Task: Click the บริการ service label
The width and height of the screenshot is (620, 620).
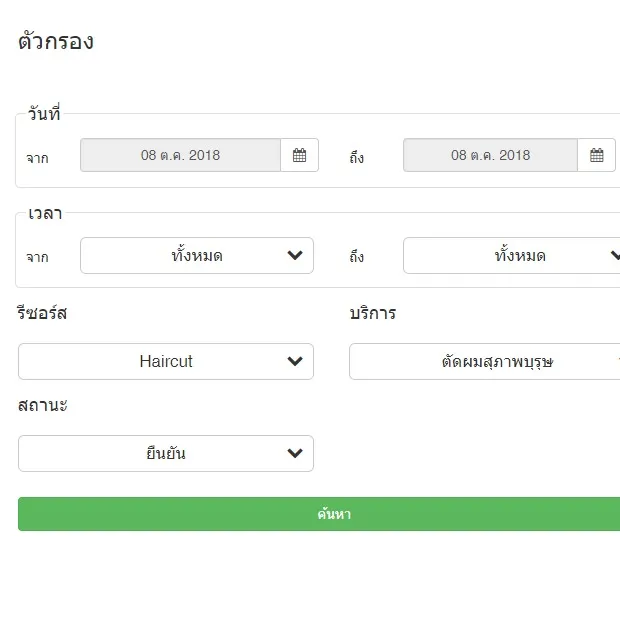Action: [373, 313]
